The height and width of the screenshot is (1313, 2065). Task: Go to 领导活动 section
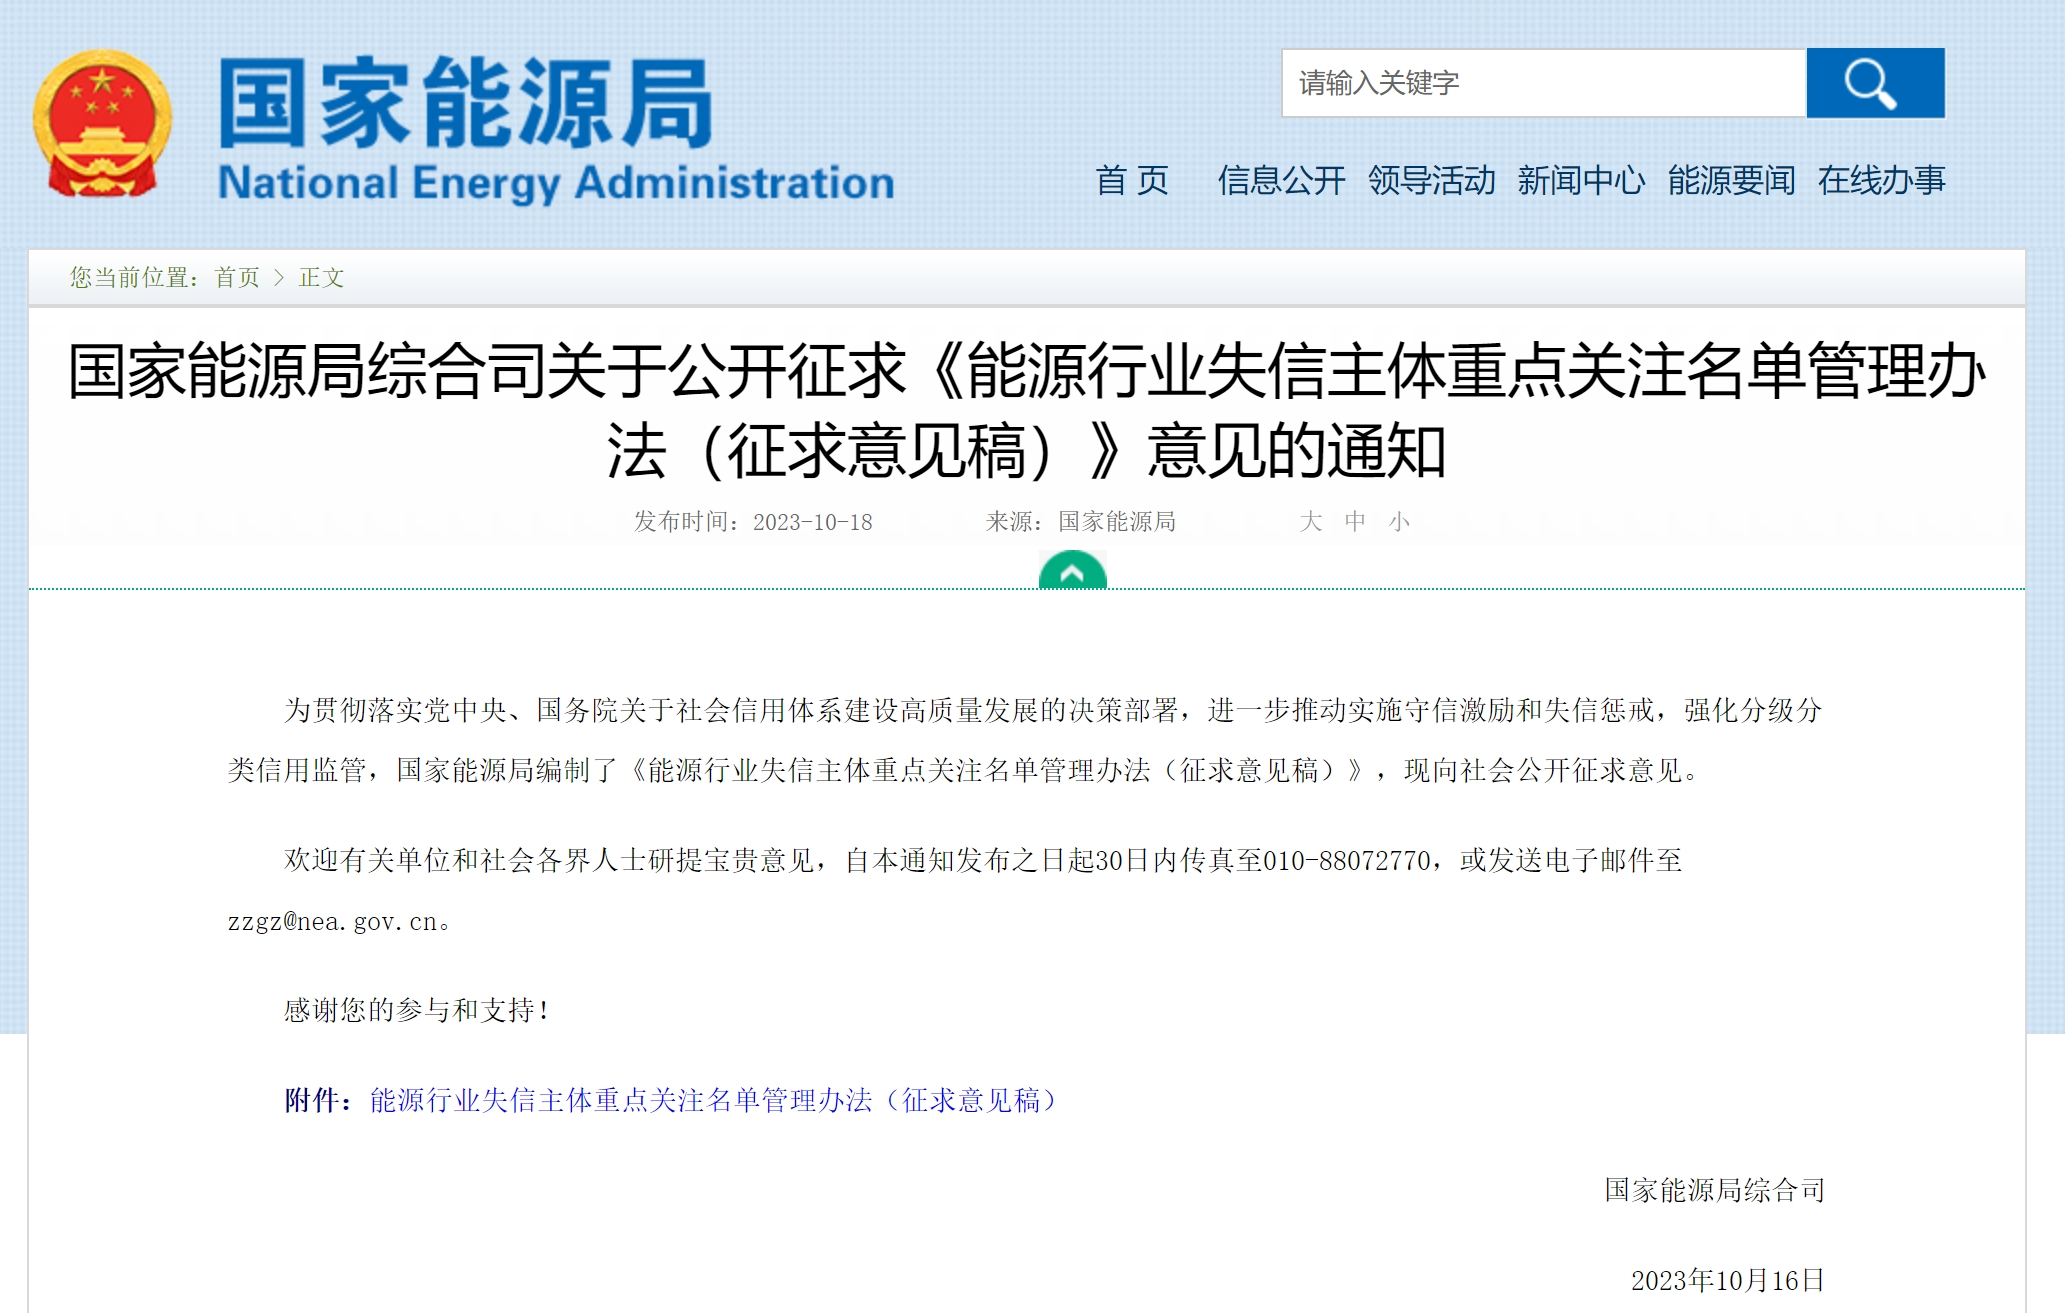tap(1431, 181)
